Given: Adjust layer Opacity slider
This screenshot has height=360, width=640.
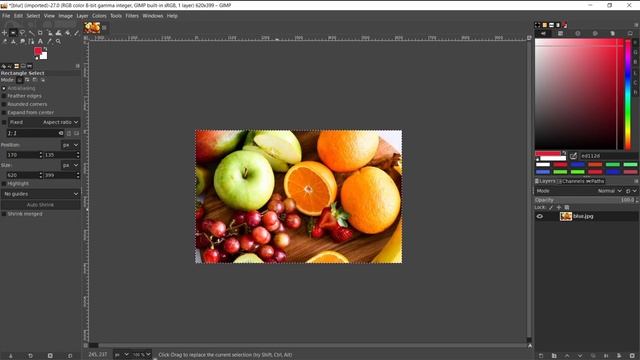Looking at the screenshot, I should [x=585, y=200].
